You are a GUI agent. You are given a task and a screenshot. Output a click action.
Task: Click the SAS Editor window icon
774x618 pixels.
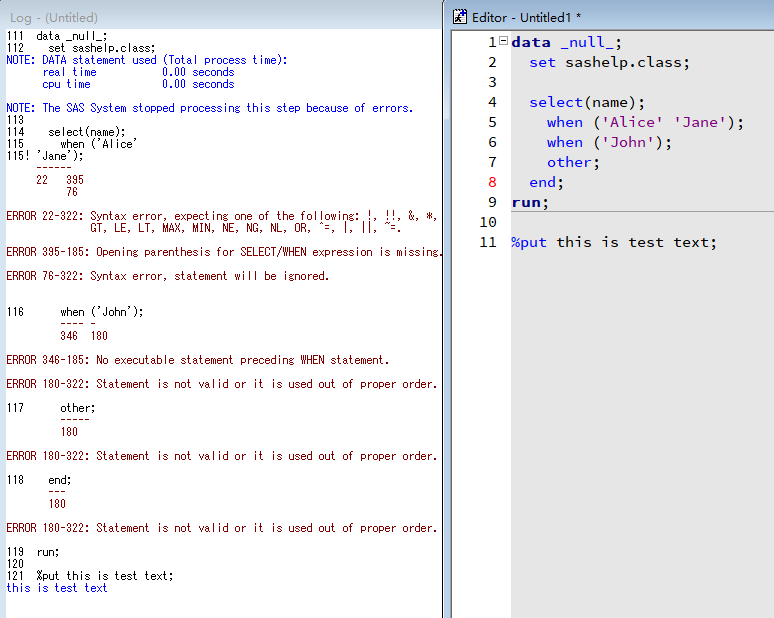click(460, 16)
